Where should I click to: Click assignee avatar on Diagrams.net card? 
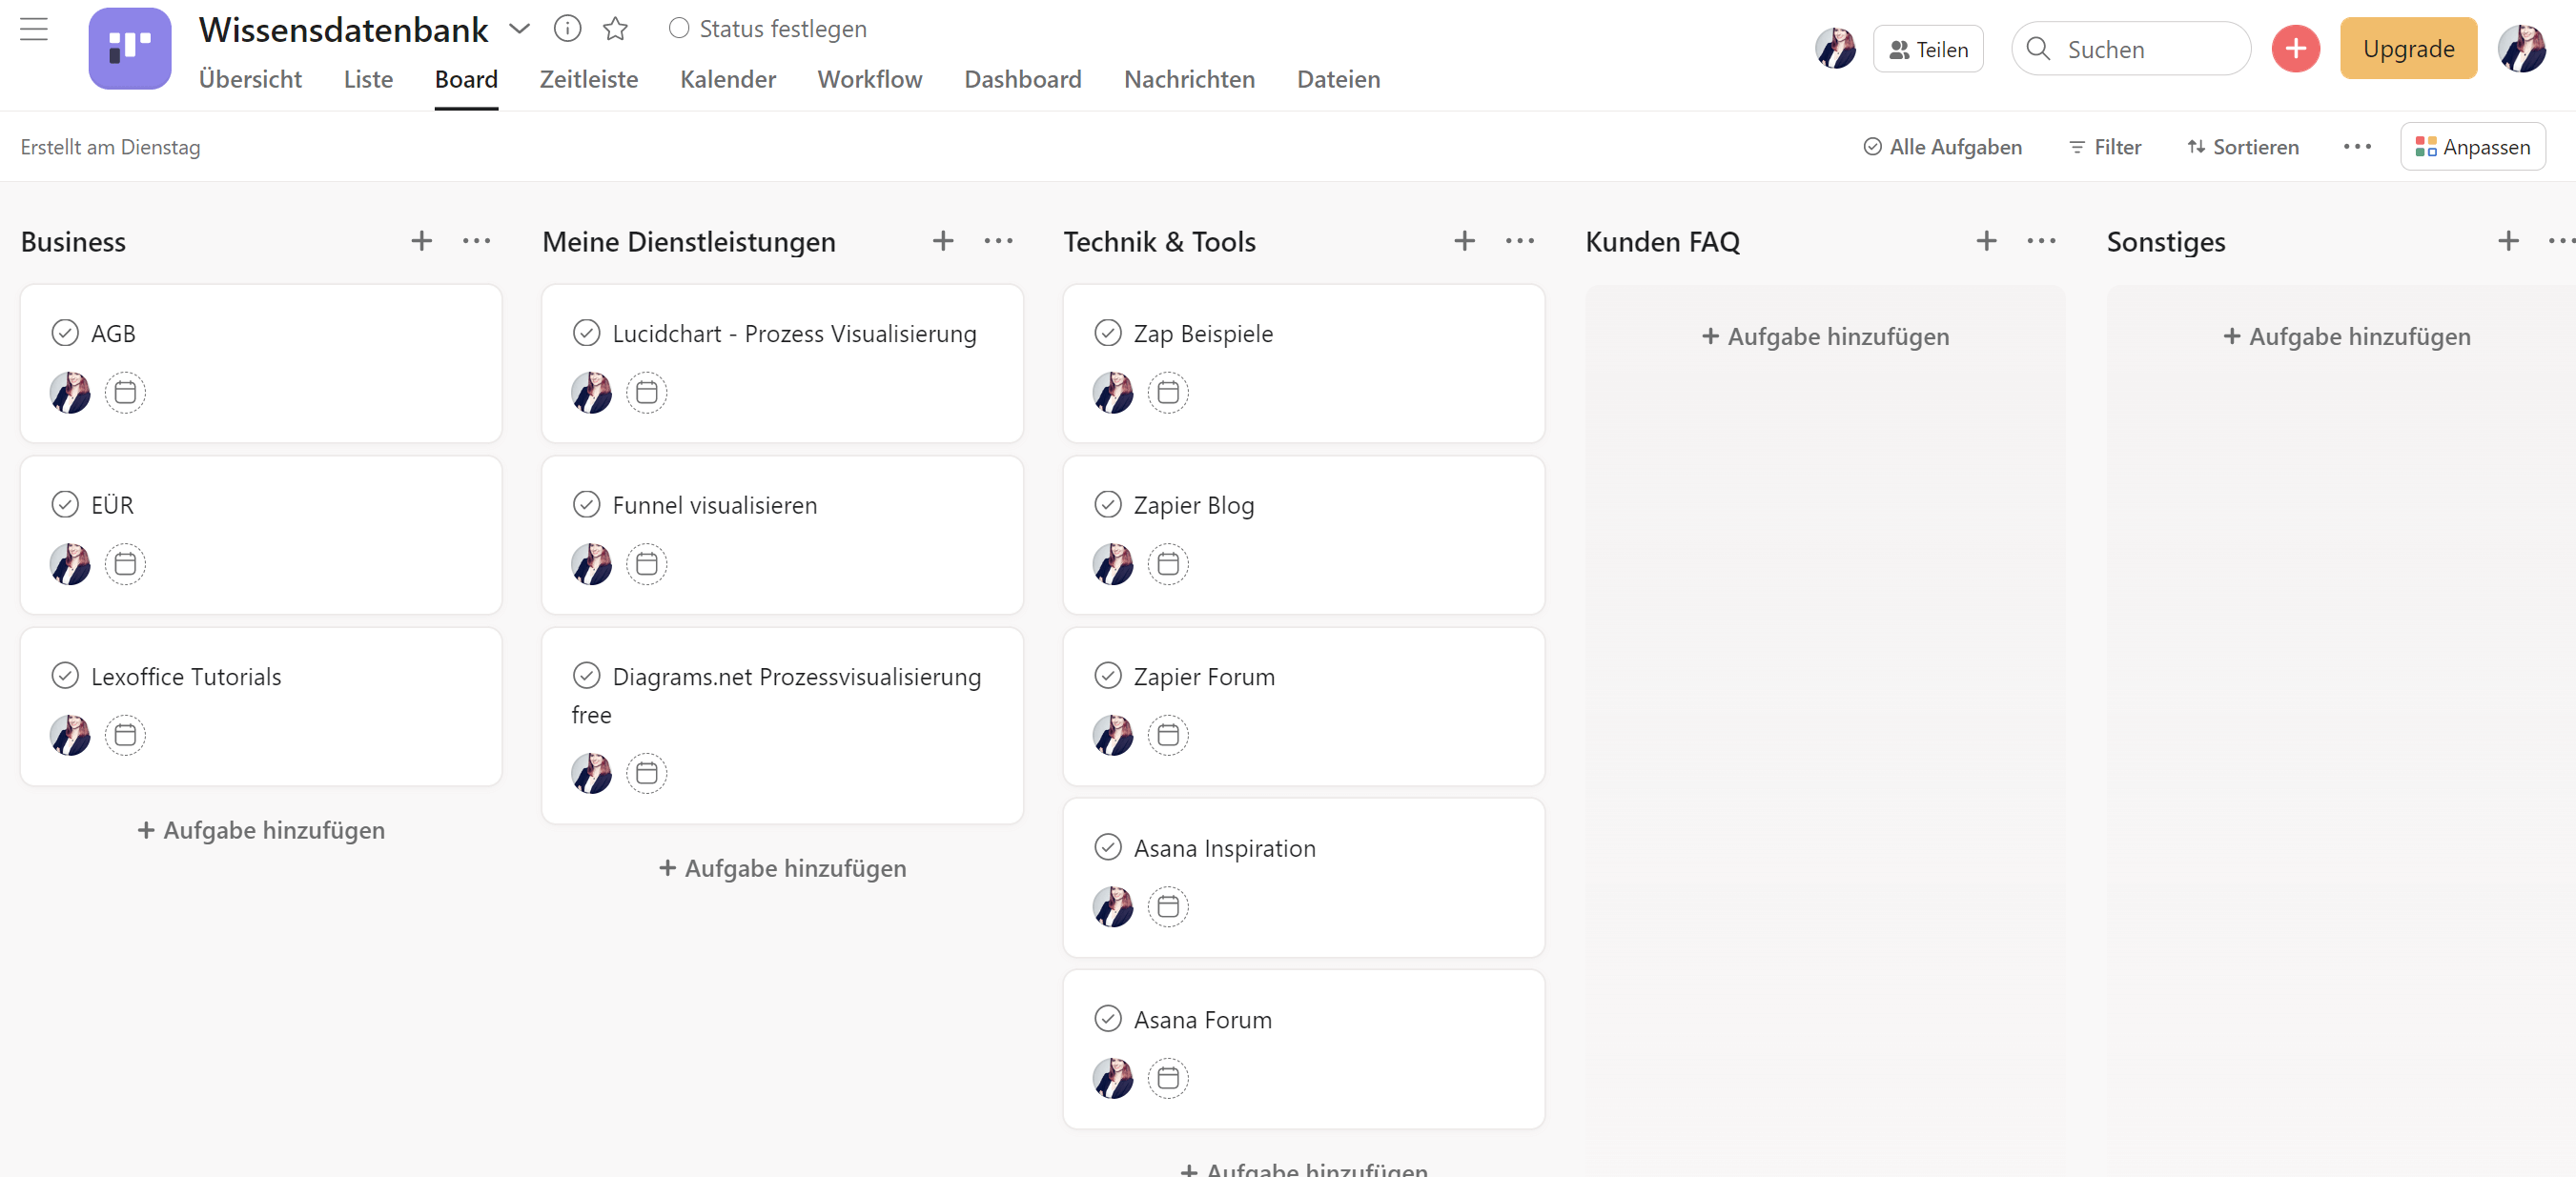tap(591, 773)
